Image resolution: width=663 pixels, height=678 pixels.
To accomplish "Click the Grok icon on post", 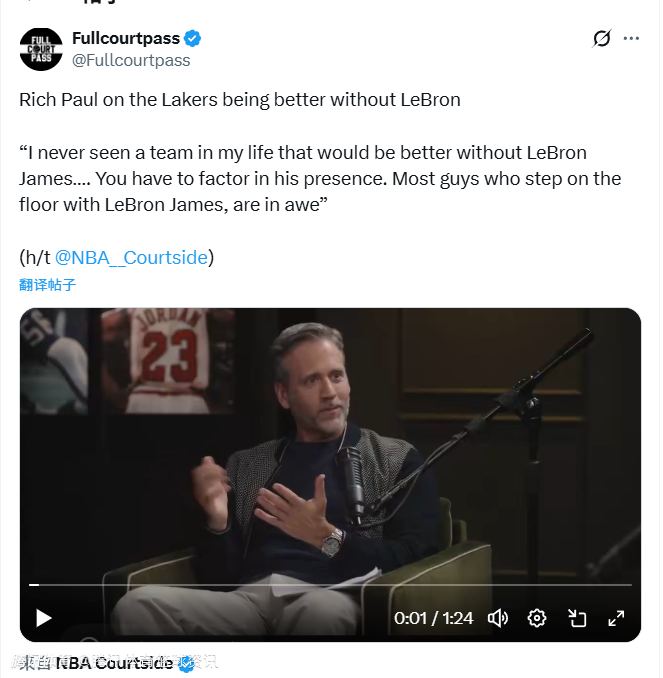I will pyautogui.click(x=601, y=39).
